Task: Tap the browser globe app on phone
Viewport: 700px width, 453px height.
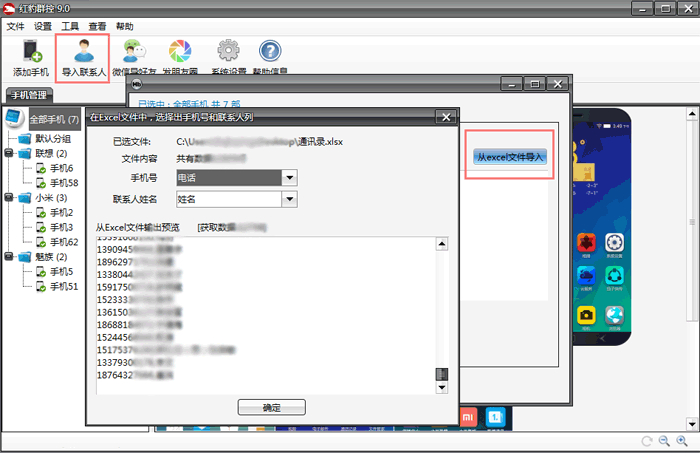Action: point(614,315)
